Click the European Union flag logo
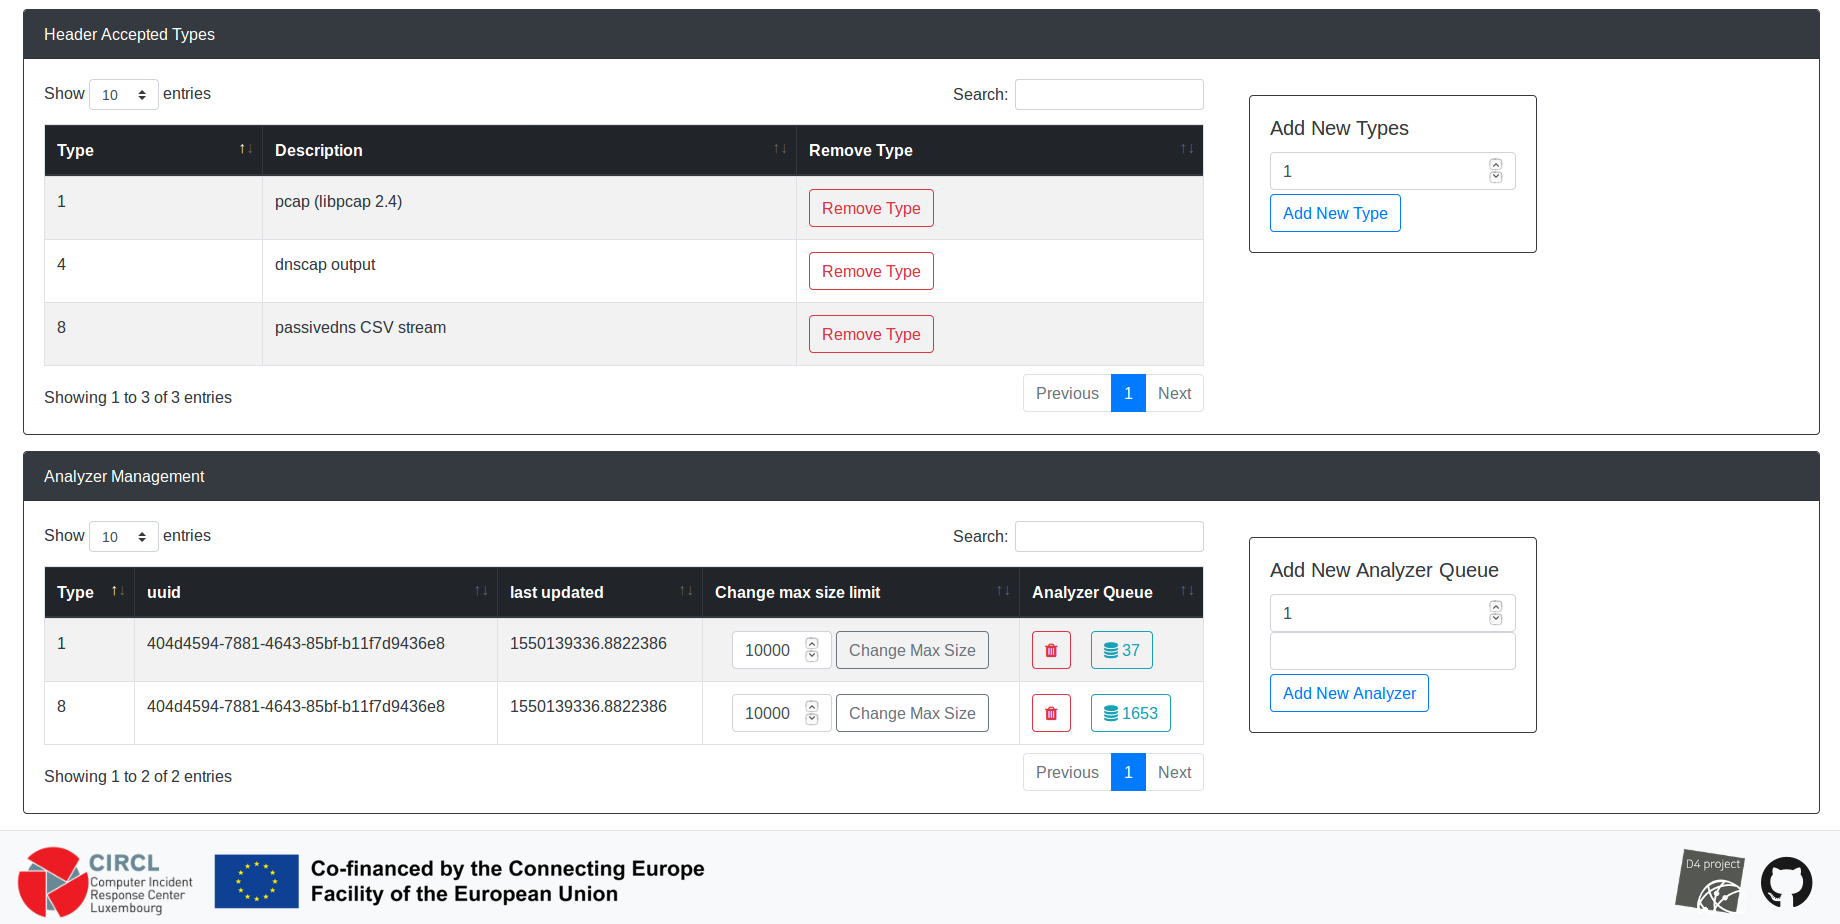Image resolution: width=1840 pixels, height=924 pixels. tap(257, 881)
